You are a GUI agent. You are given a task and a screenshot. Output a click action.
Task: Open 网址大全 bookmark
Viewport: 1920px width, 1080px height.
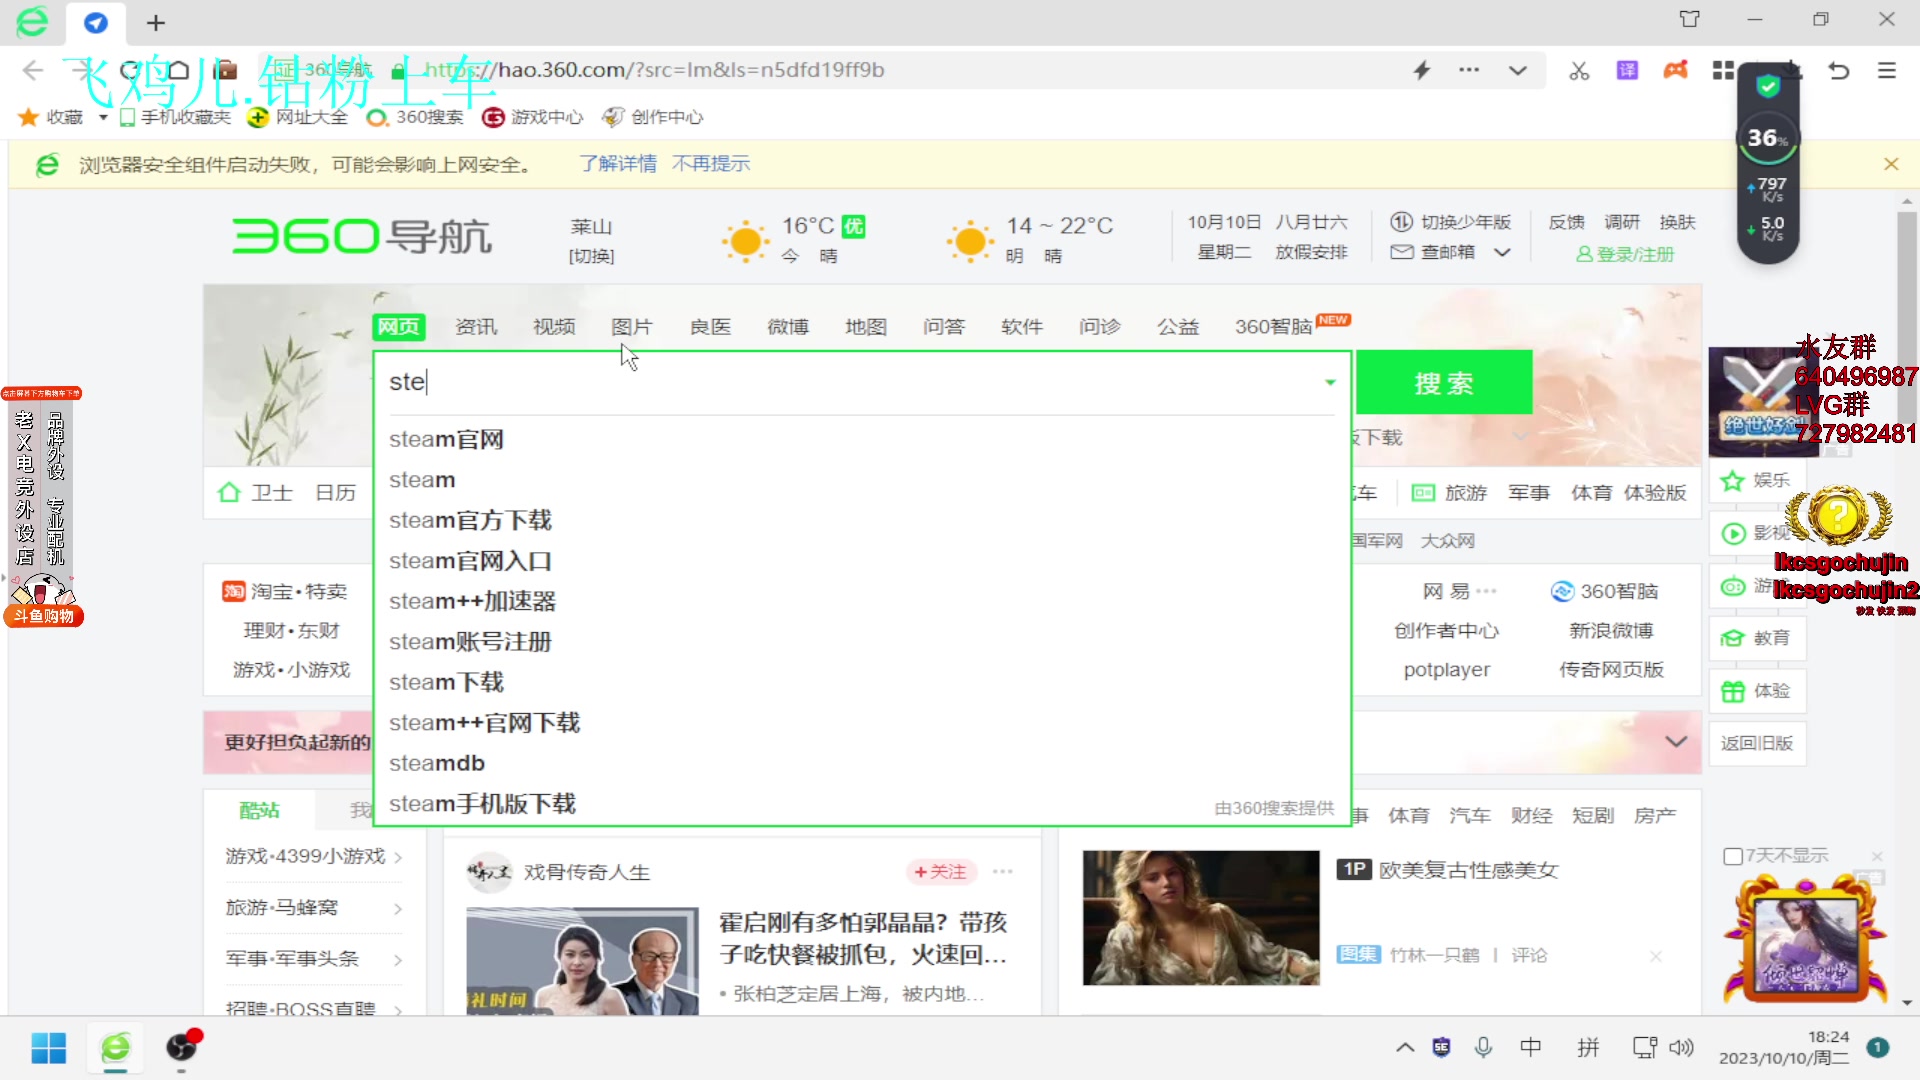(298, 117)
